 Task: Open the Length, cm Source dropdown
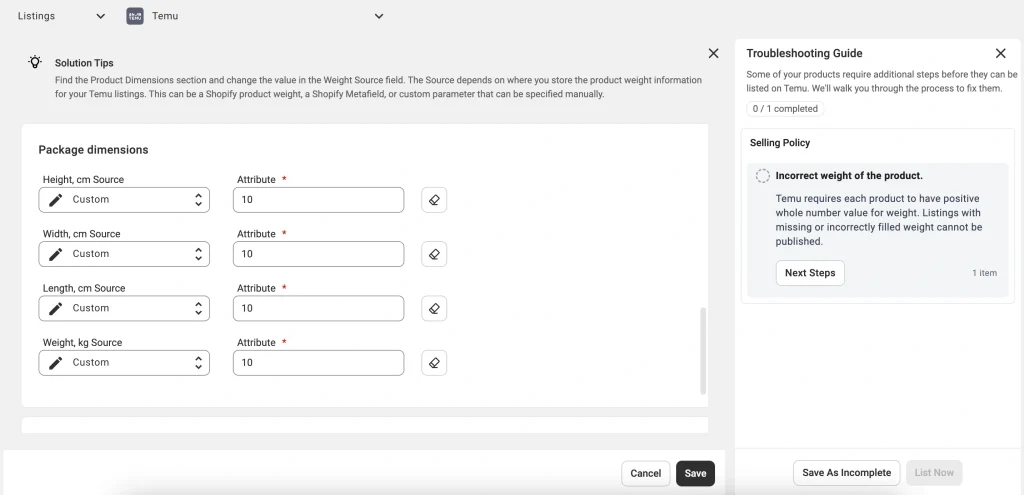124,308
